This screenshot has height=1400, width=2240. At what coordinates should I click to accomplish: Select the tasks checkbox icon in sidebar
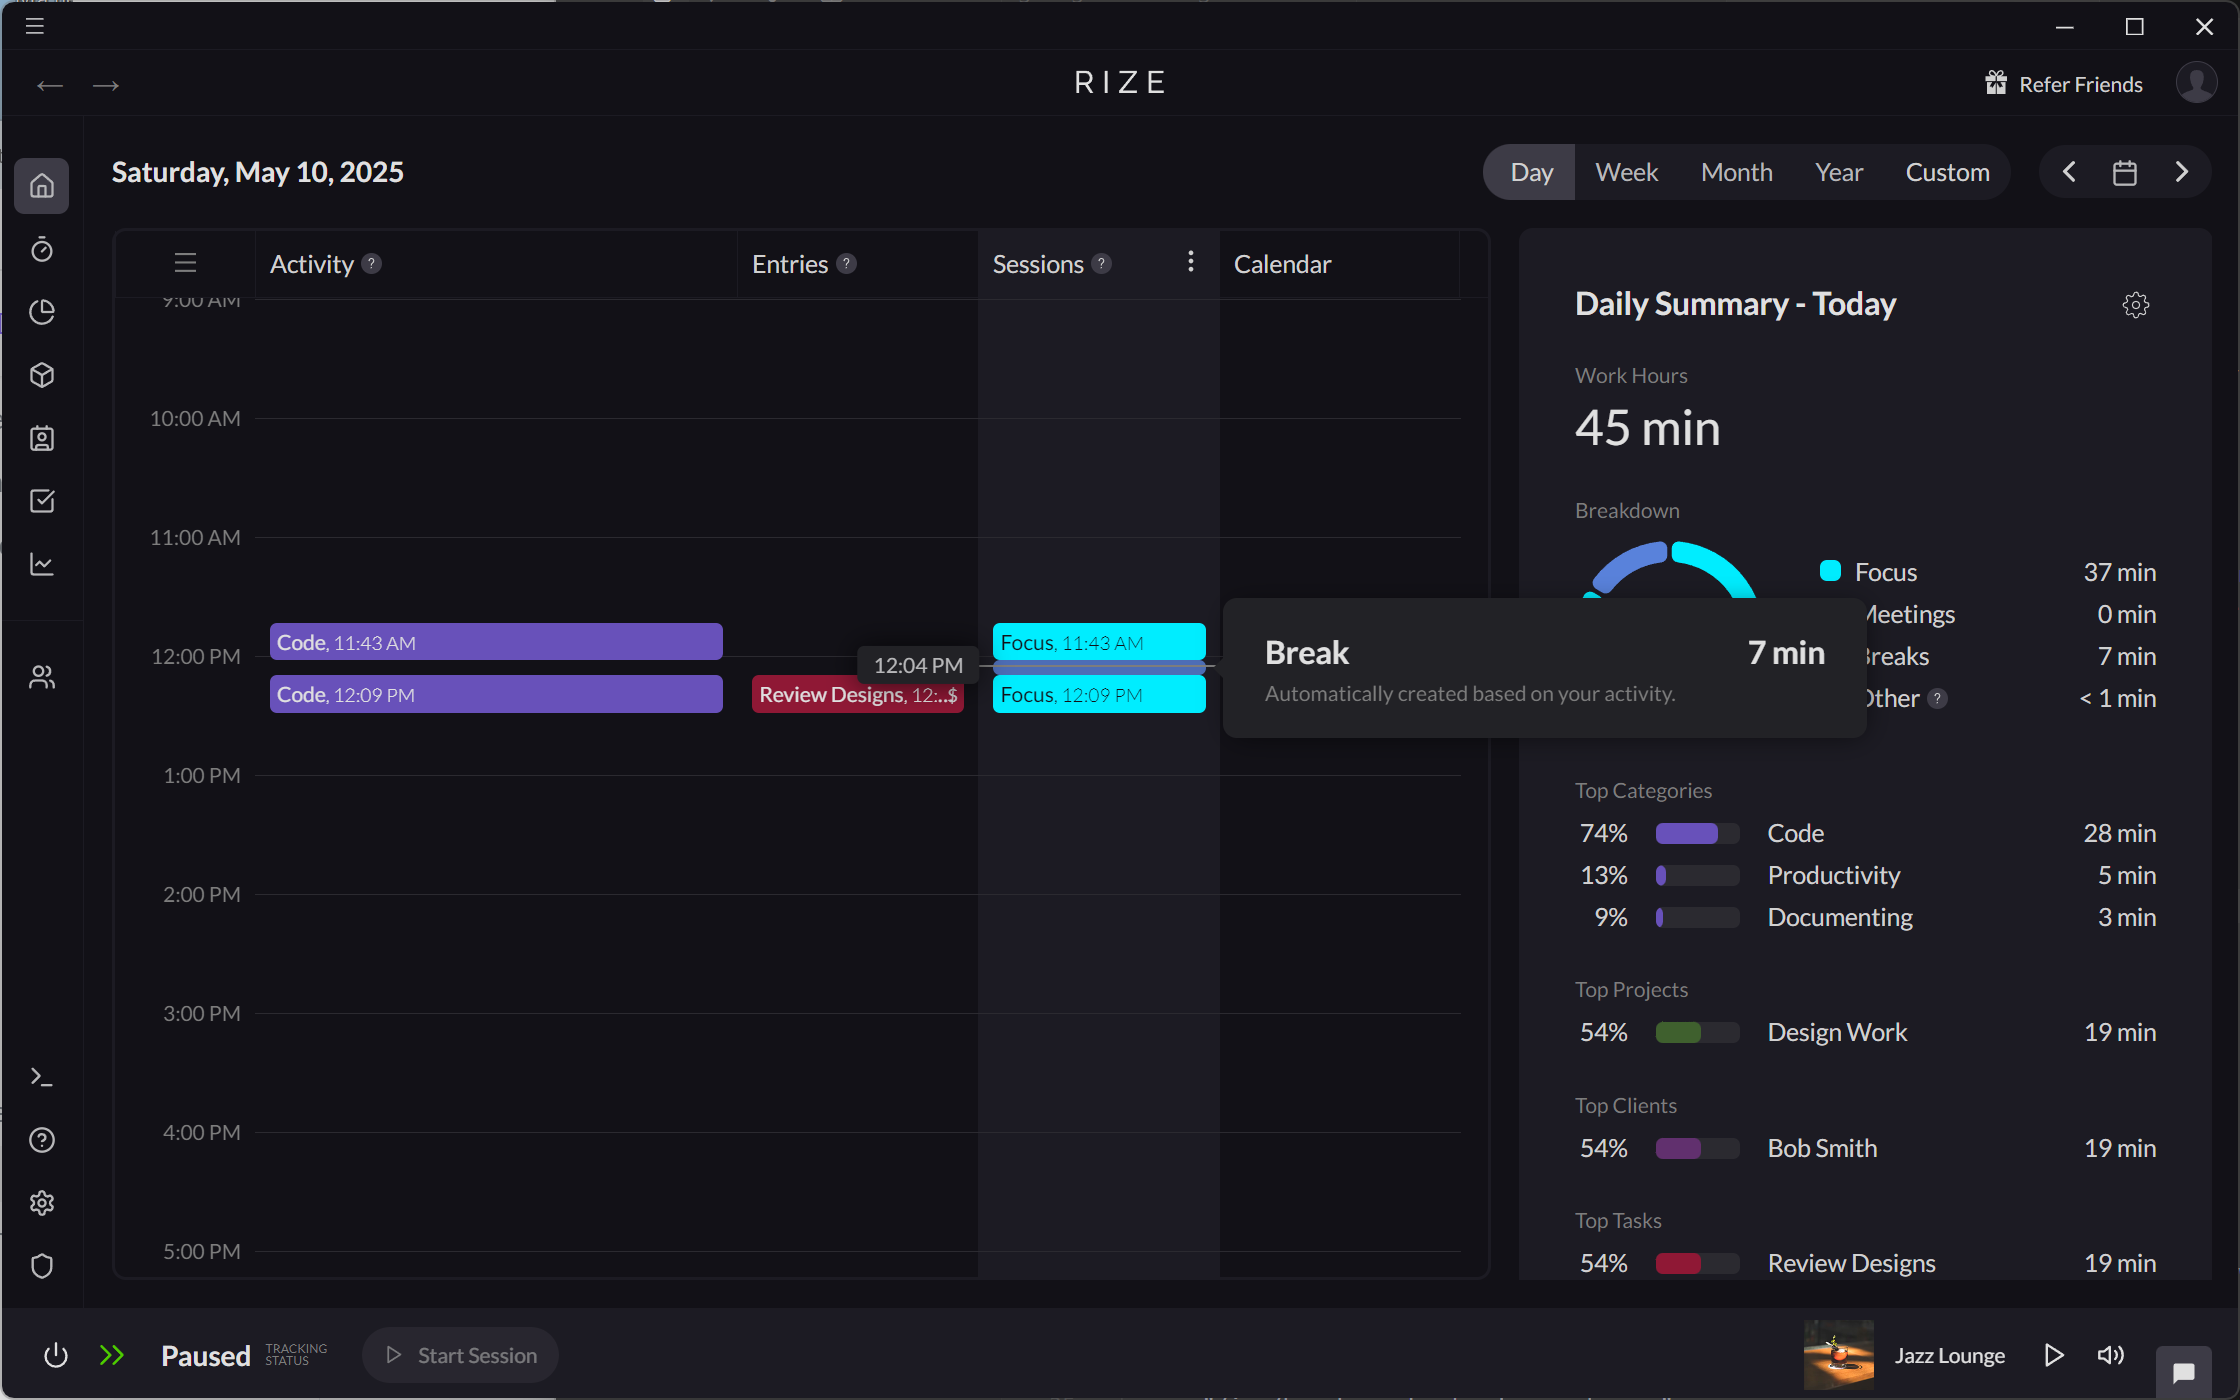point(42,501)
